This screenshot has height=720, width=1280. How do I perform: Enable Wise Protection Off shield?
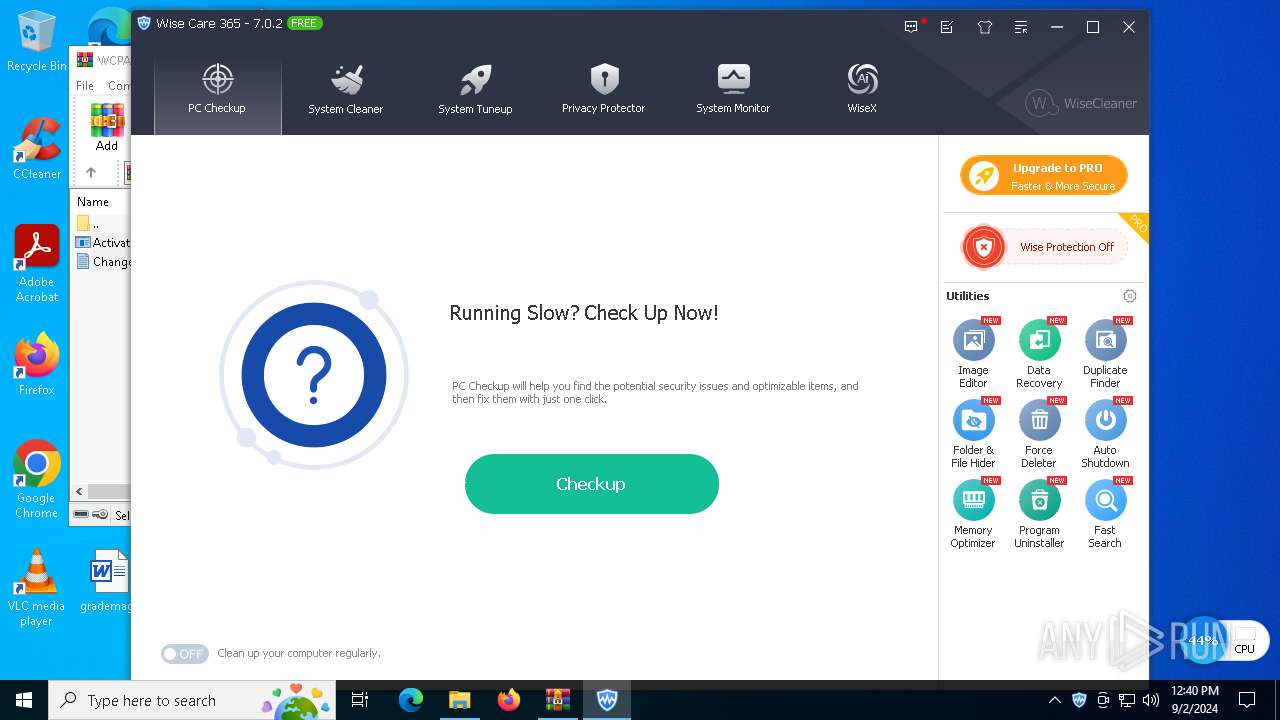click(1044, 247)
